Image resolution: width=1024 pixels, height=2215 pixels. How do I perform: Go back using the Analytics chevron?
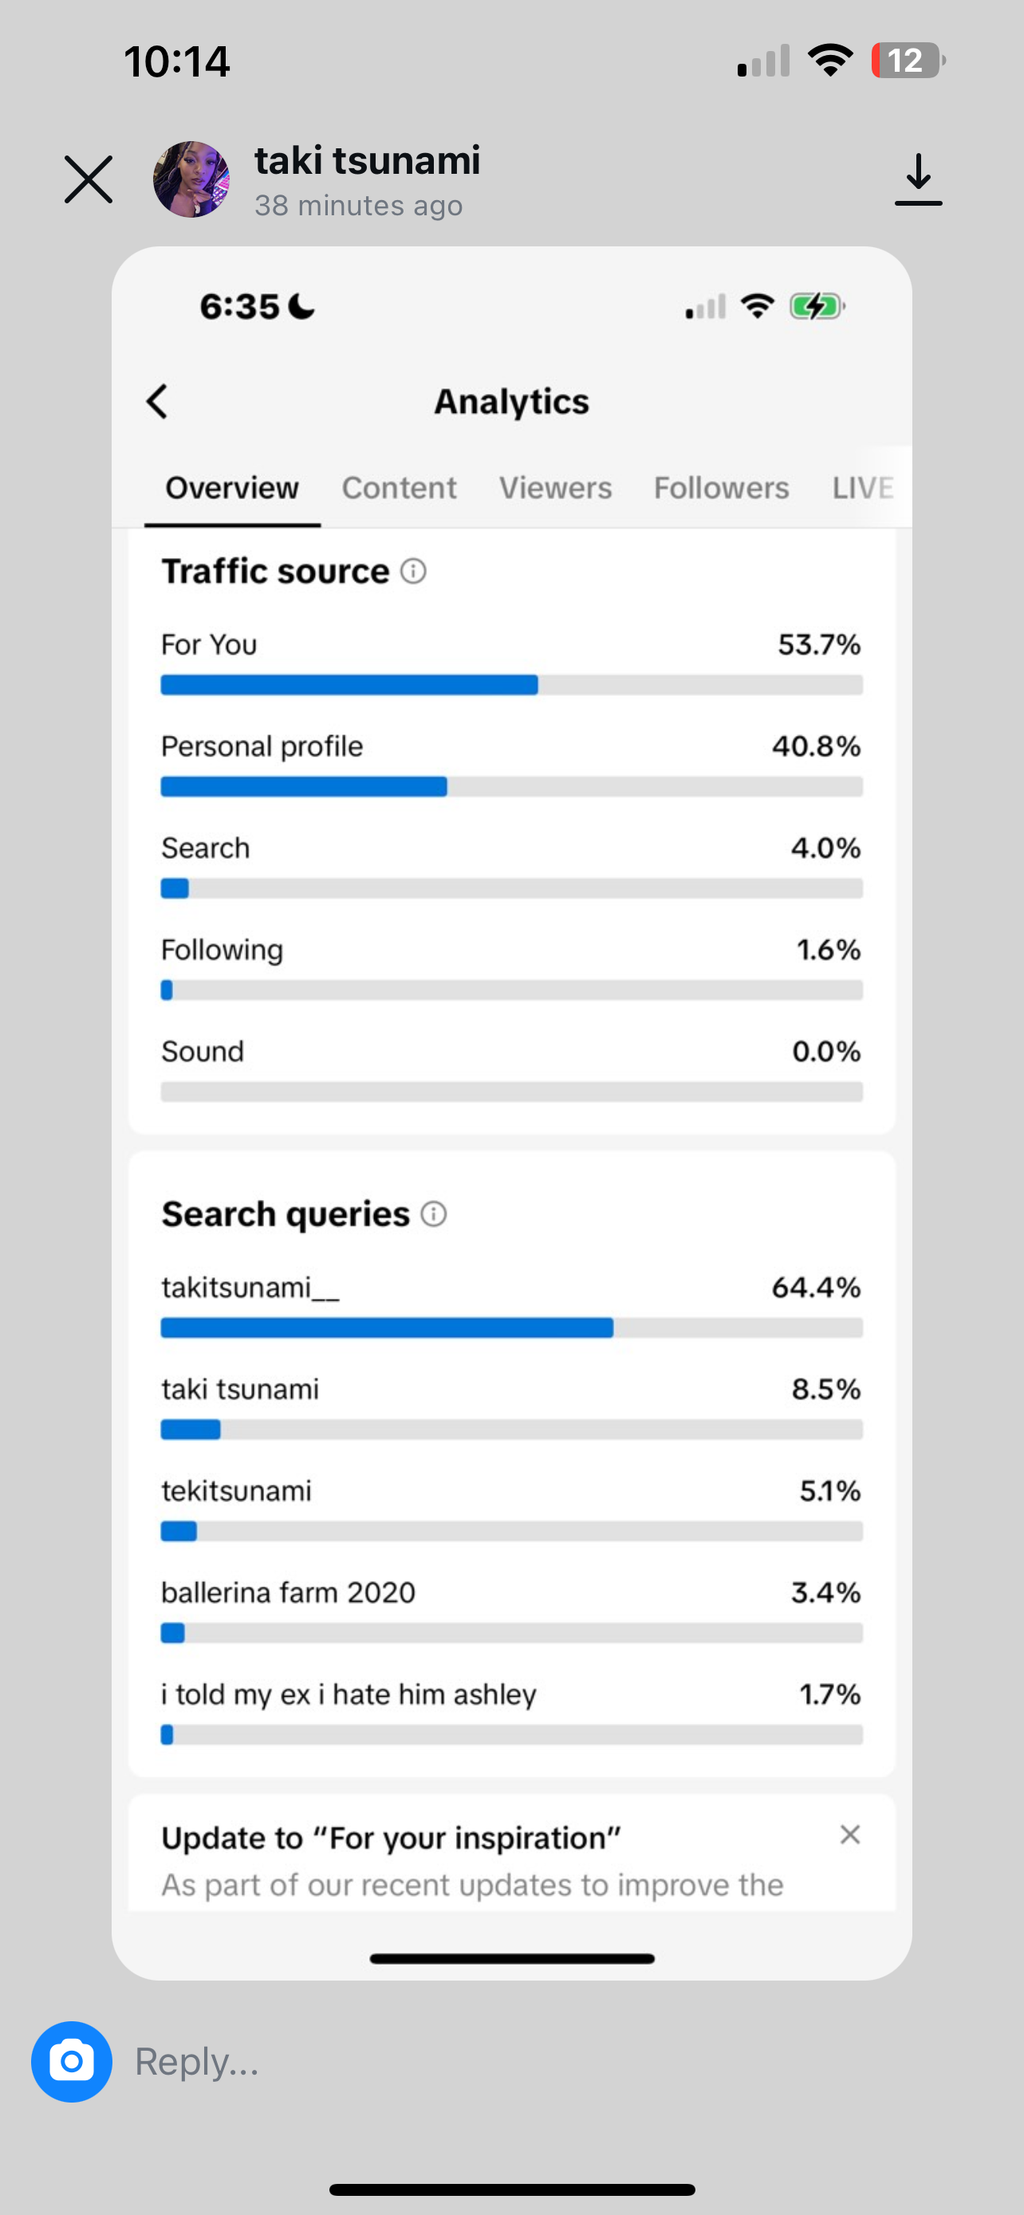point(157,401)
